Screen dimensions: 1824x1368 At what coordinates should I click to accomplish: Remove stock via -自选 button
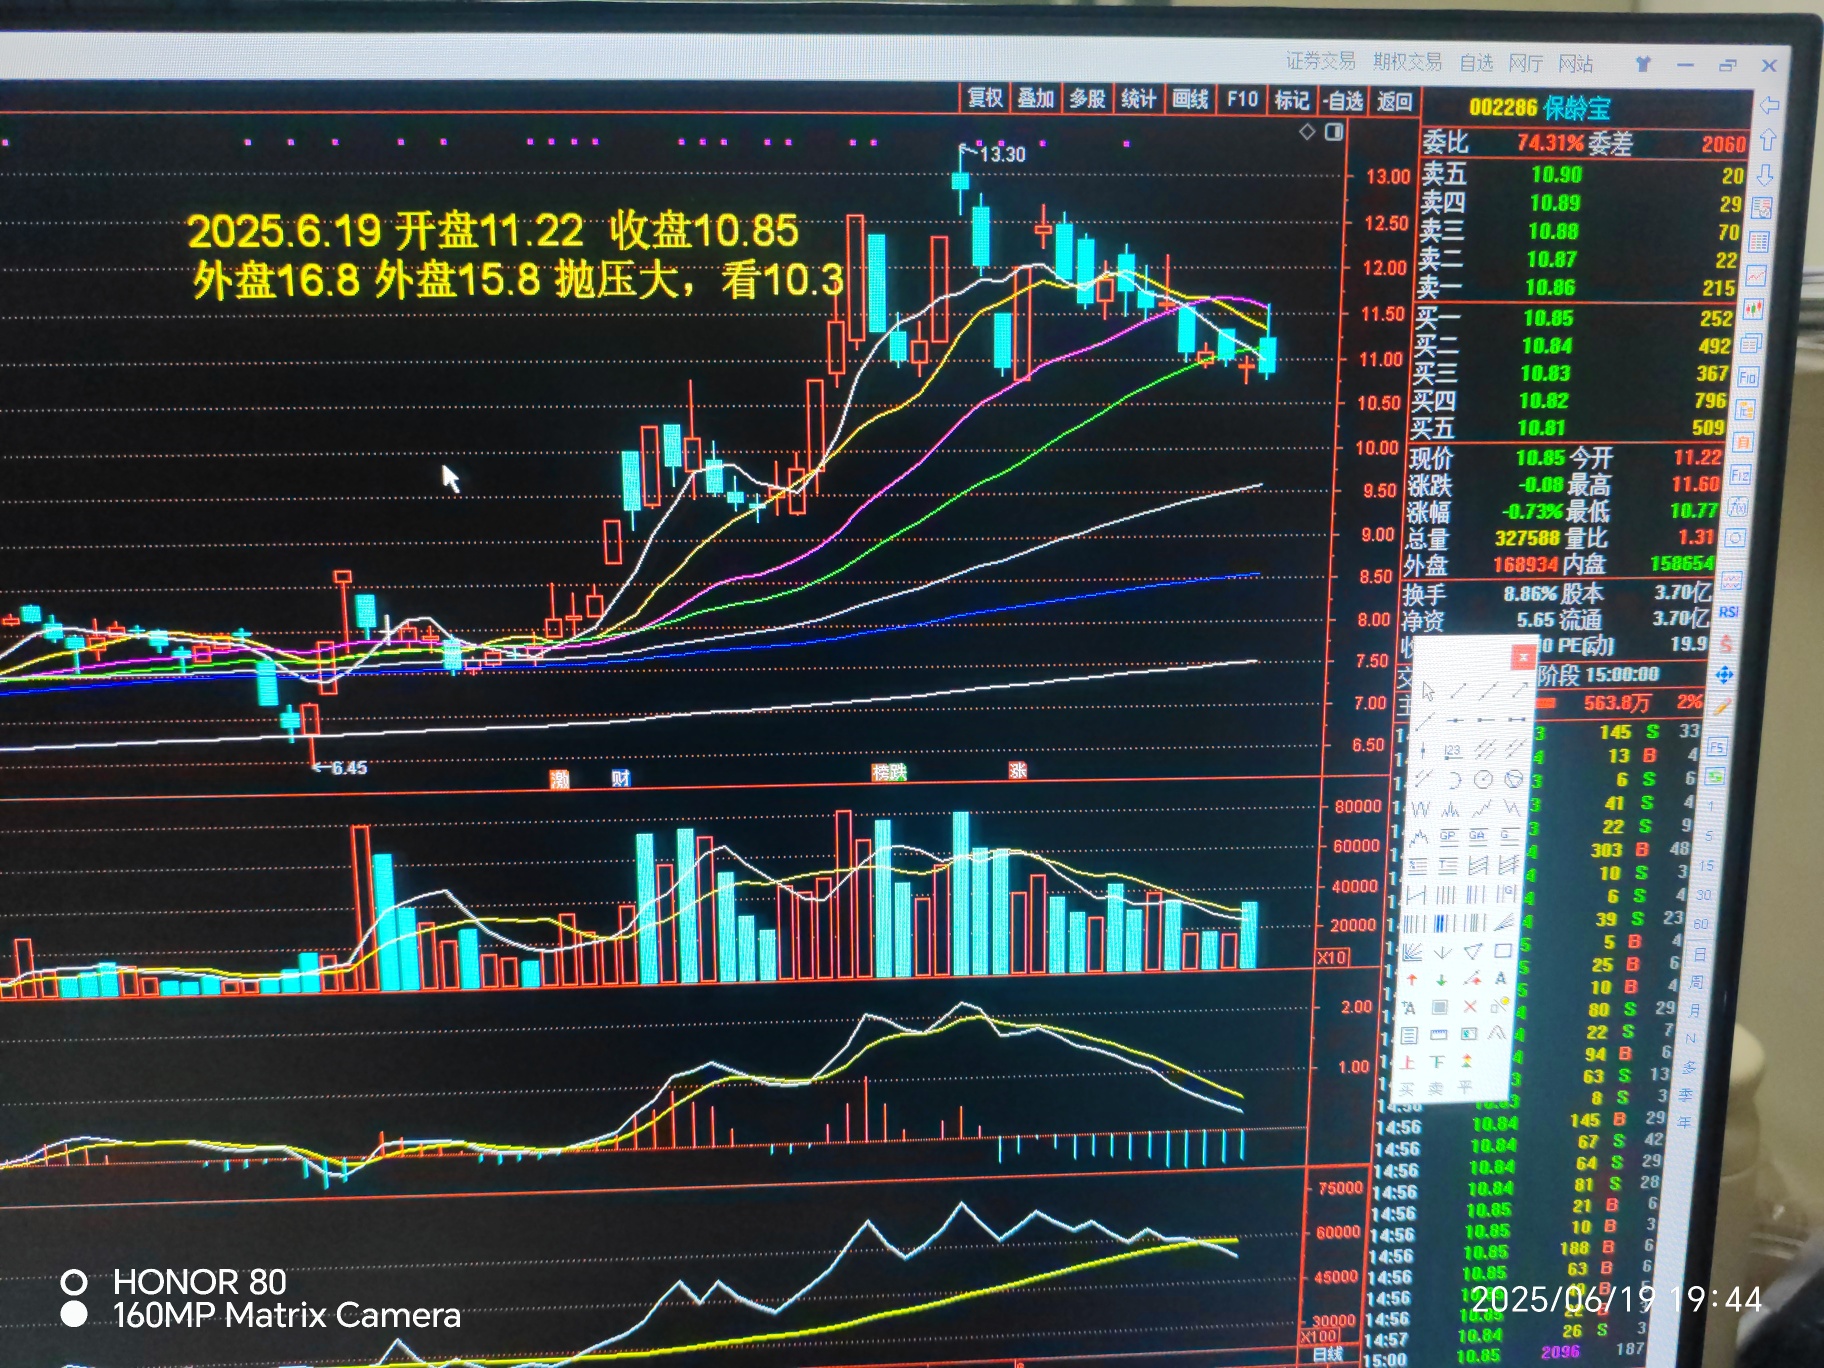click(1343, 101)
